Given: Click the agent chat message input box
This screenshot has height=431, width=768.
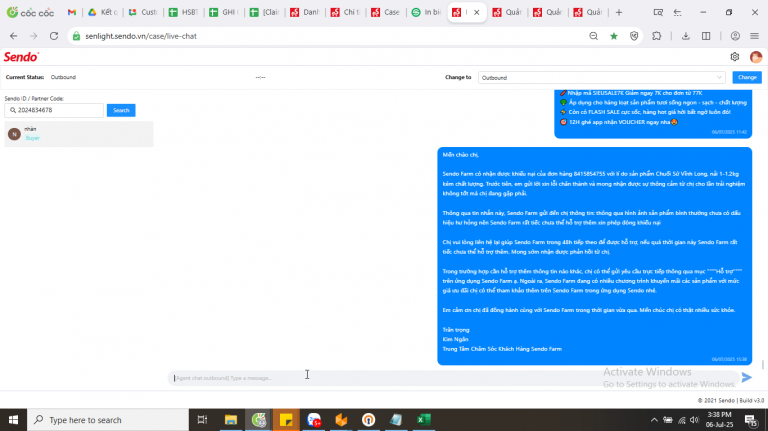Looking at the screenshot, I should click(453, 378).
